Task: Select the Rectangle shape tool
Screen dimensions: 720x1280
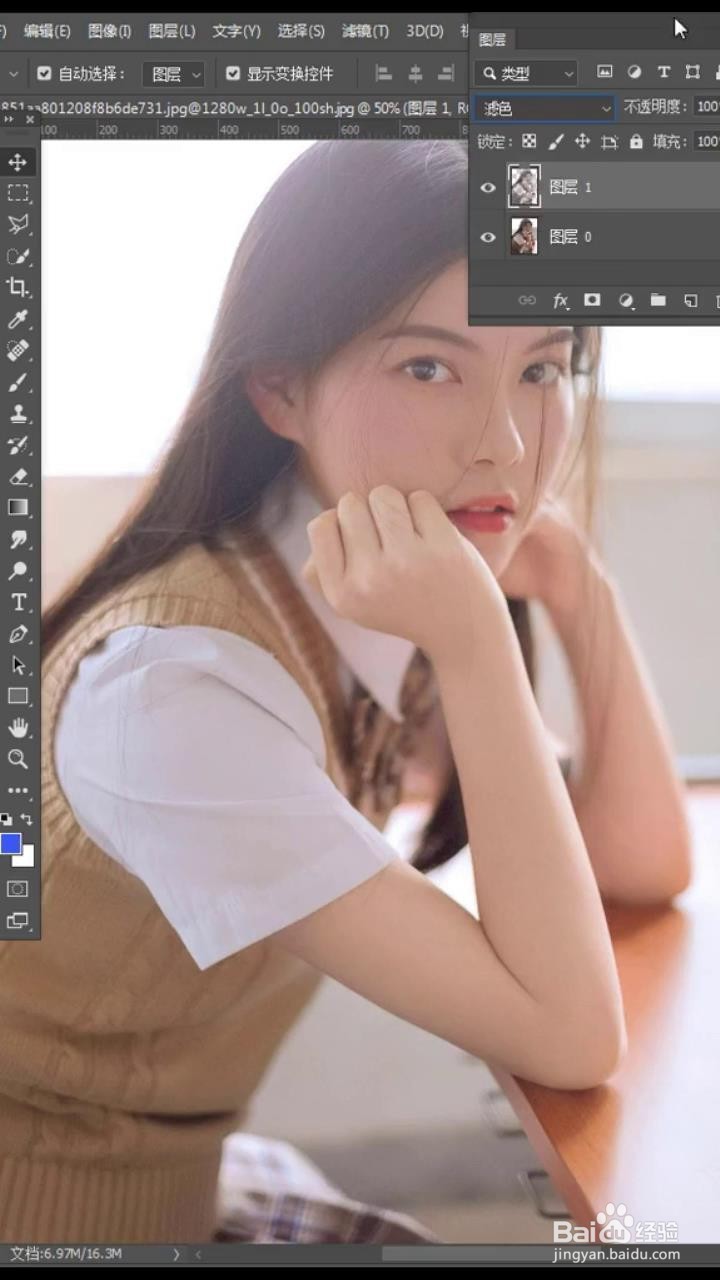Action: click(x=18, y=696)
